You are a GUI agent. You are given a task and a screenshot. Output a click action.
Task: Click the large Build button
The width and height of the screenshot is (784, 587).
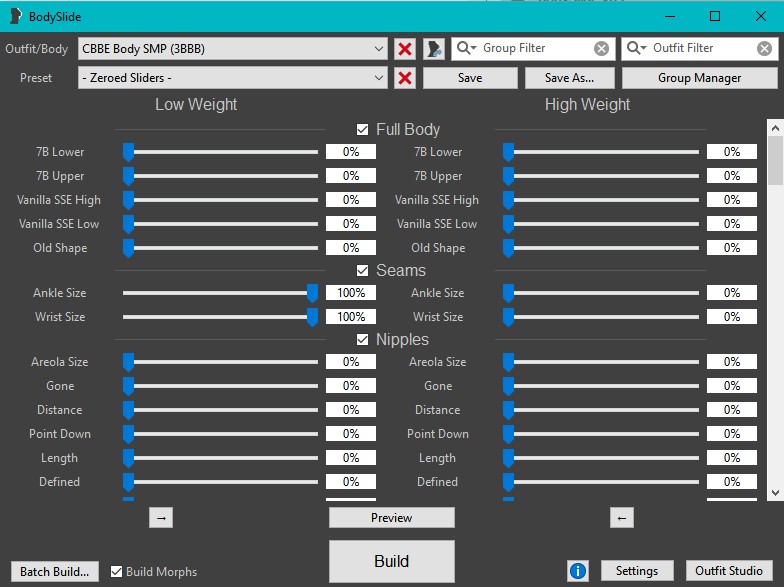click(x=392, y=561)
